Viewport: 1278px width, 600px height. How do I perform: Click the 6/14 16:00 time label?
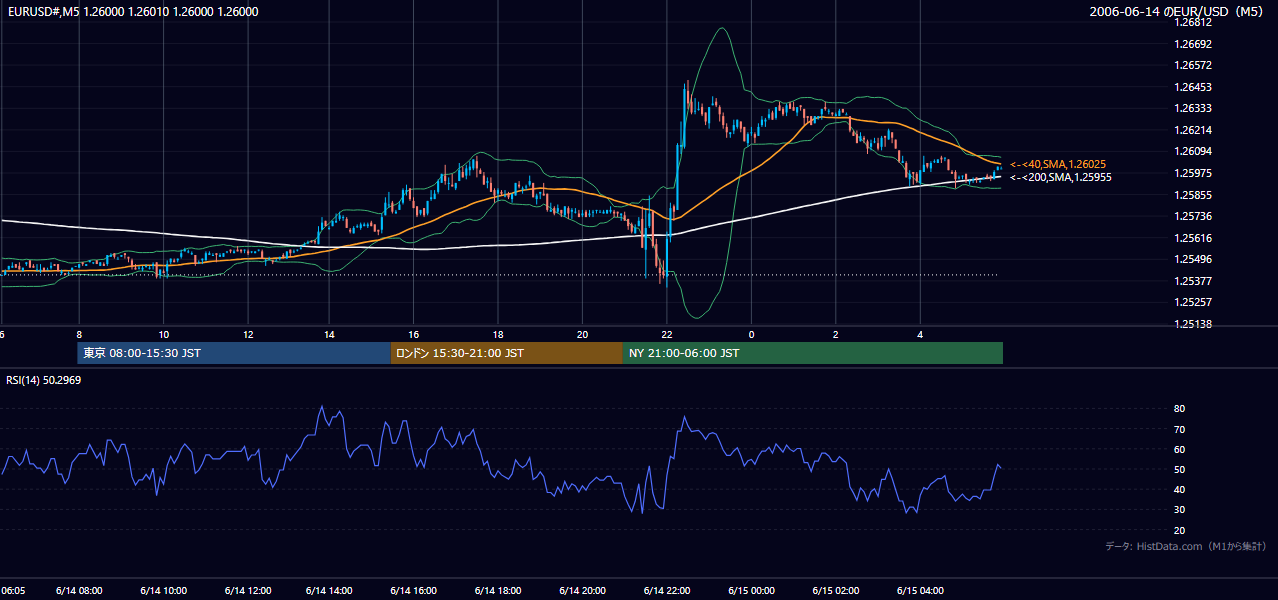pyautogui.click(x=414, y=590)
